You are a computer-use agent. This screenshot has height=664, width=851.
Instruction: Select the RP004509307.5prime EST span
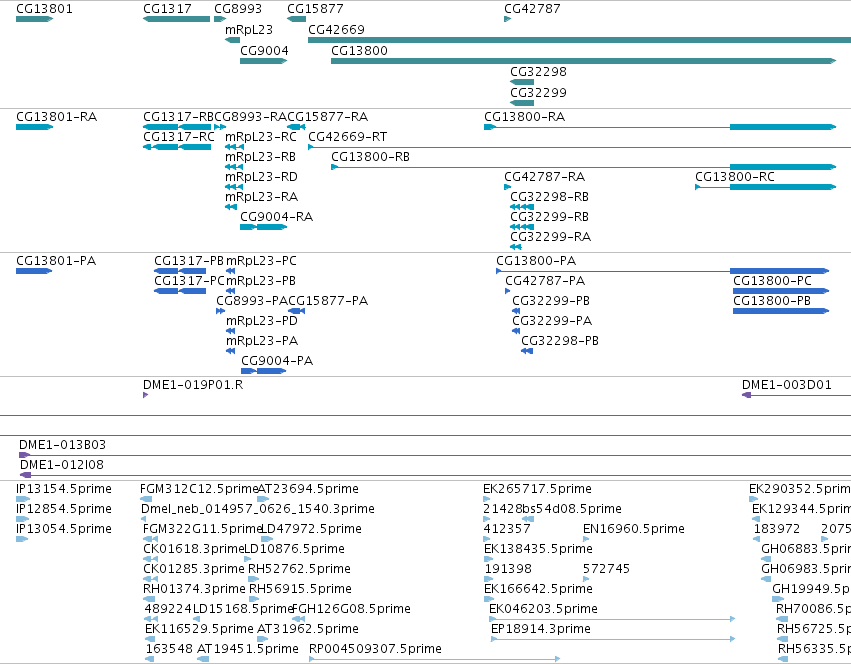435,659
